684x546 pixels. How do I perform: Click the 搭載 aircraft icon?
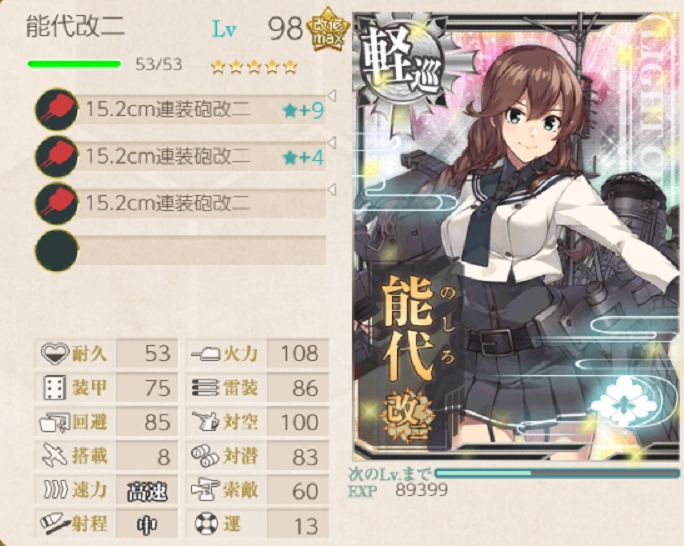[55, 456]
